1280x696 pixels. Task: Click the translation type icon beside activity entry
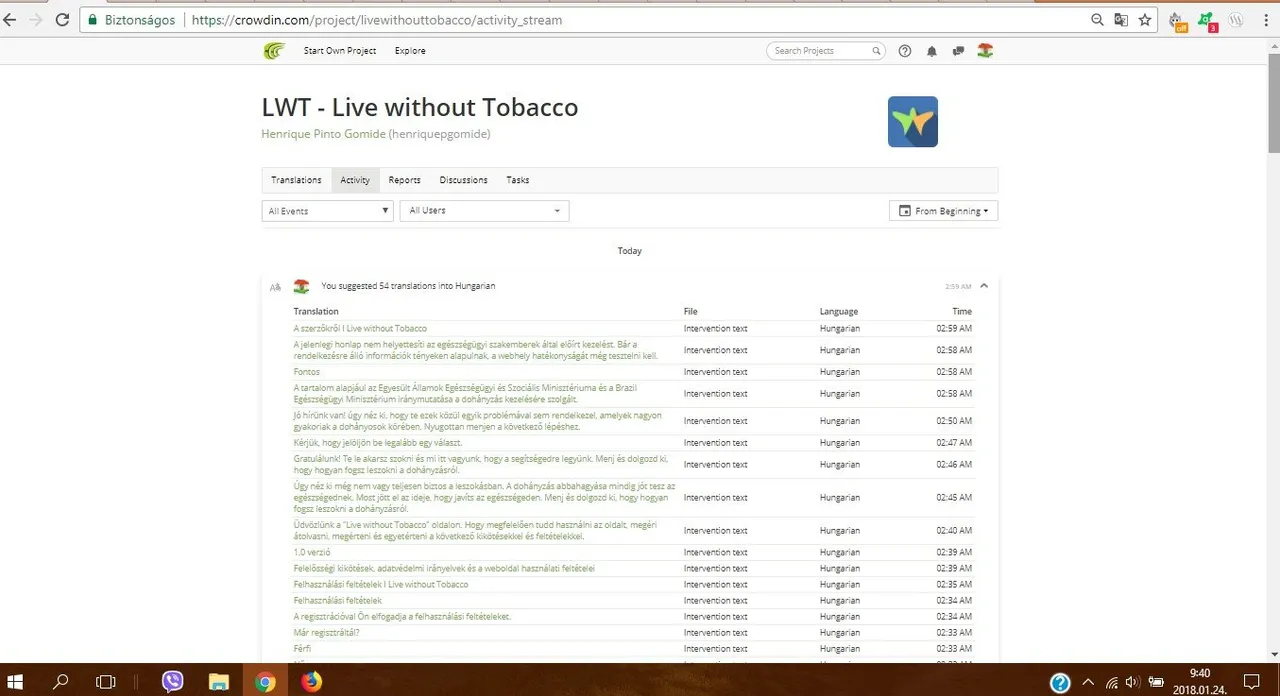pyautogui.click(x=275, y=287)
